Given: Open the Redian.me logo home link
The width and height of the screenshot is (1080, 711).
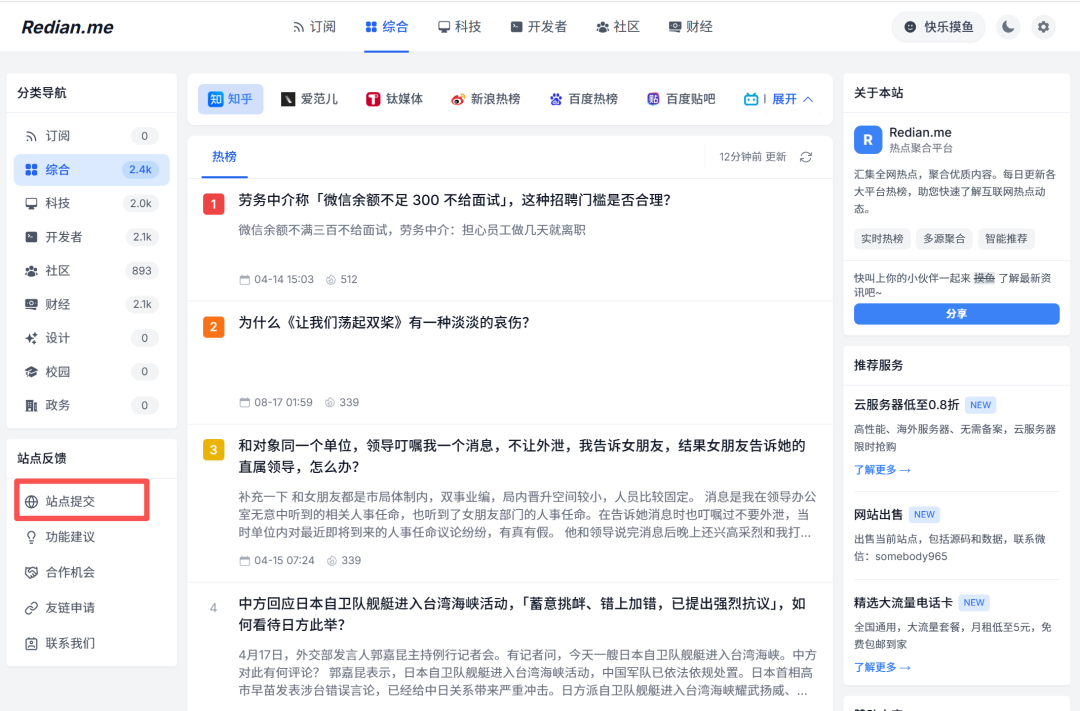Looking at the screenshot, I should click(x=68, y=27).
